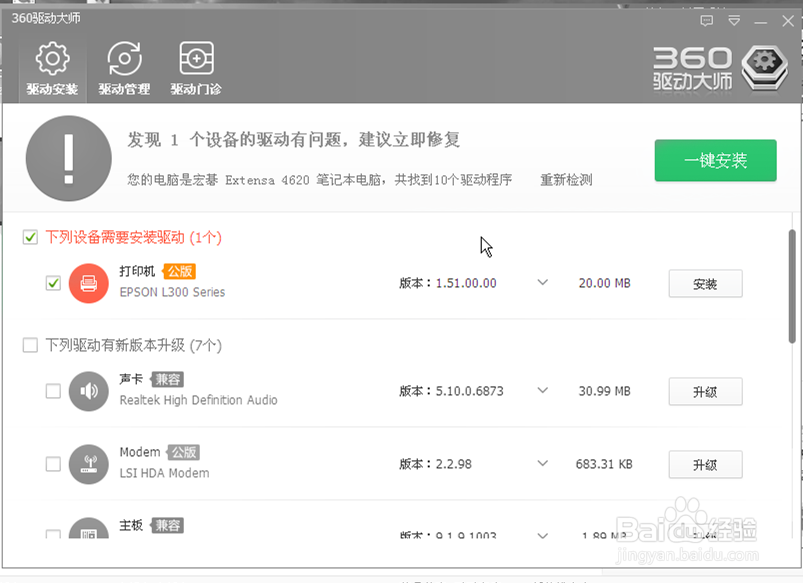Open the 驱动安装 gear icon
Image resolution: width=803 pixels, height=583 pixels.
(x=51, y=59)
